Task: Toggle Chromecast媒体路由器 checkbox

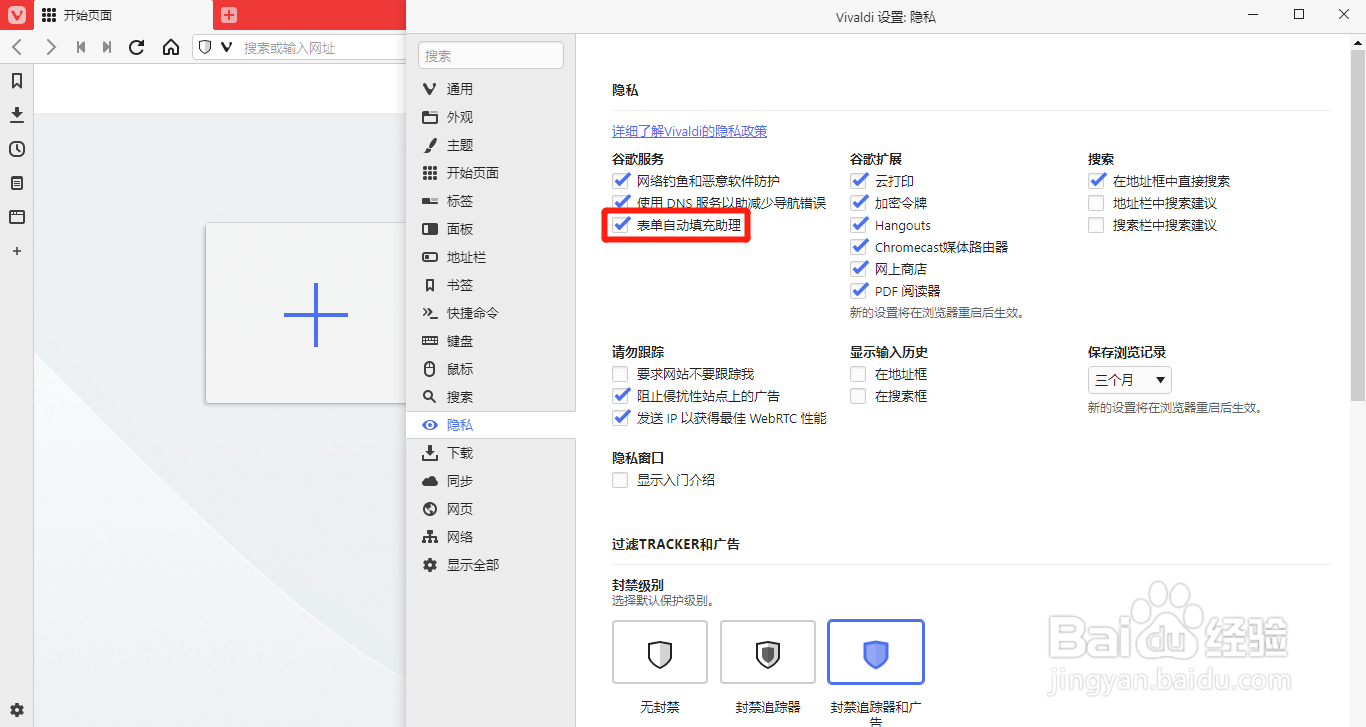Action: click(x=859, y=247)
